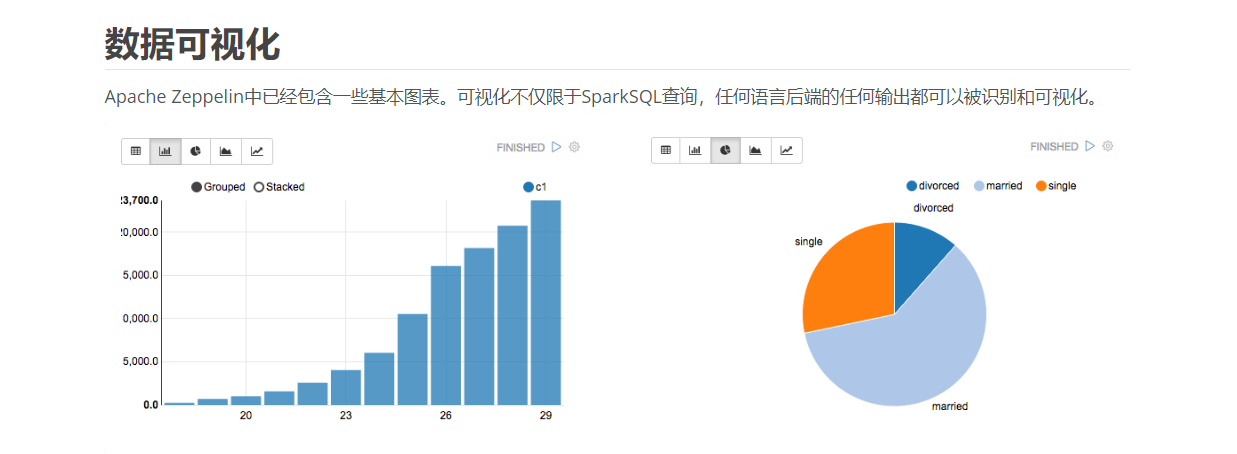Select pie chart icon in right chart toolbar
This screenshot has height=454, width=1237.
coord(726,151)
